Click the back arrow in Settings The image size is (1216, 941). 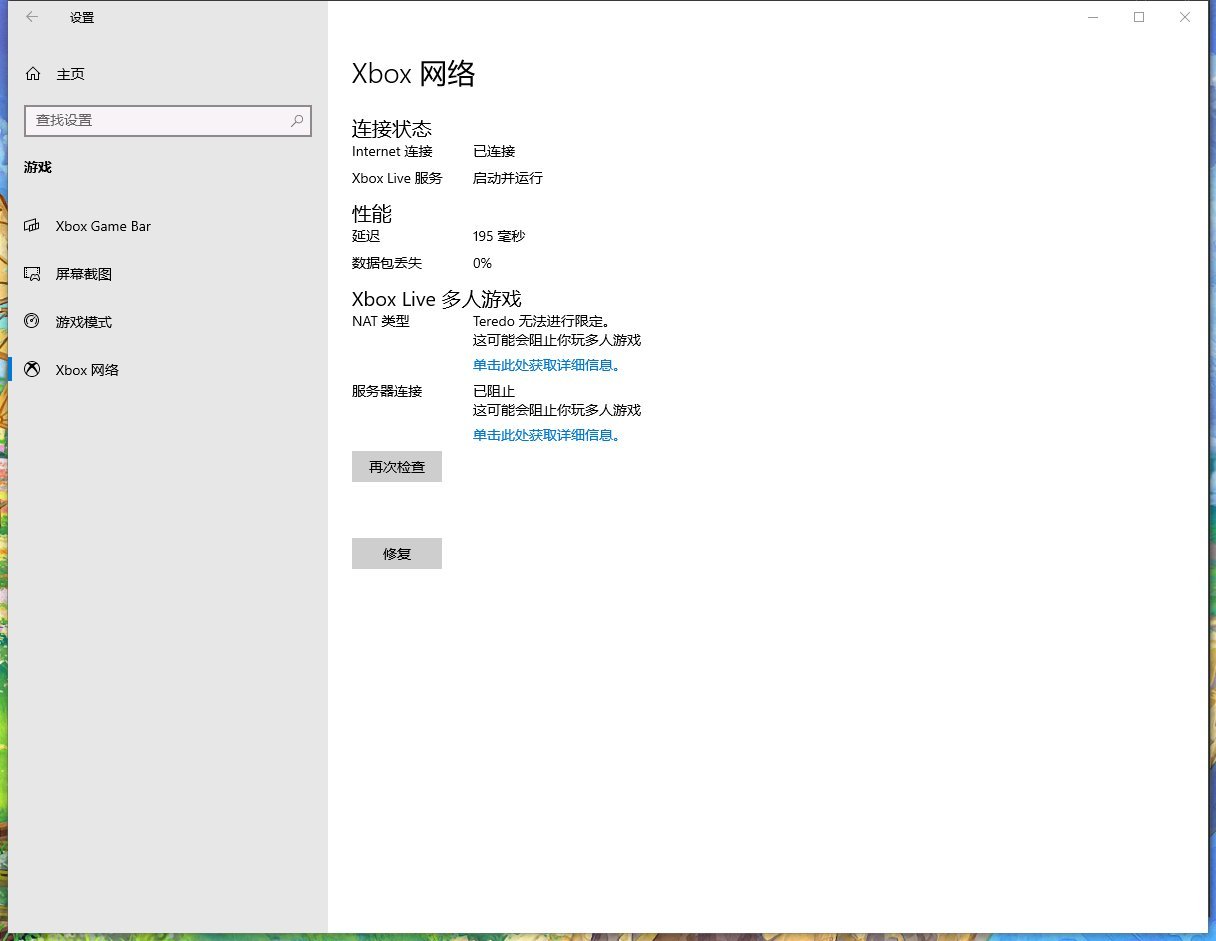(32, 17)
